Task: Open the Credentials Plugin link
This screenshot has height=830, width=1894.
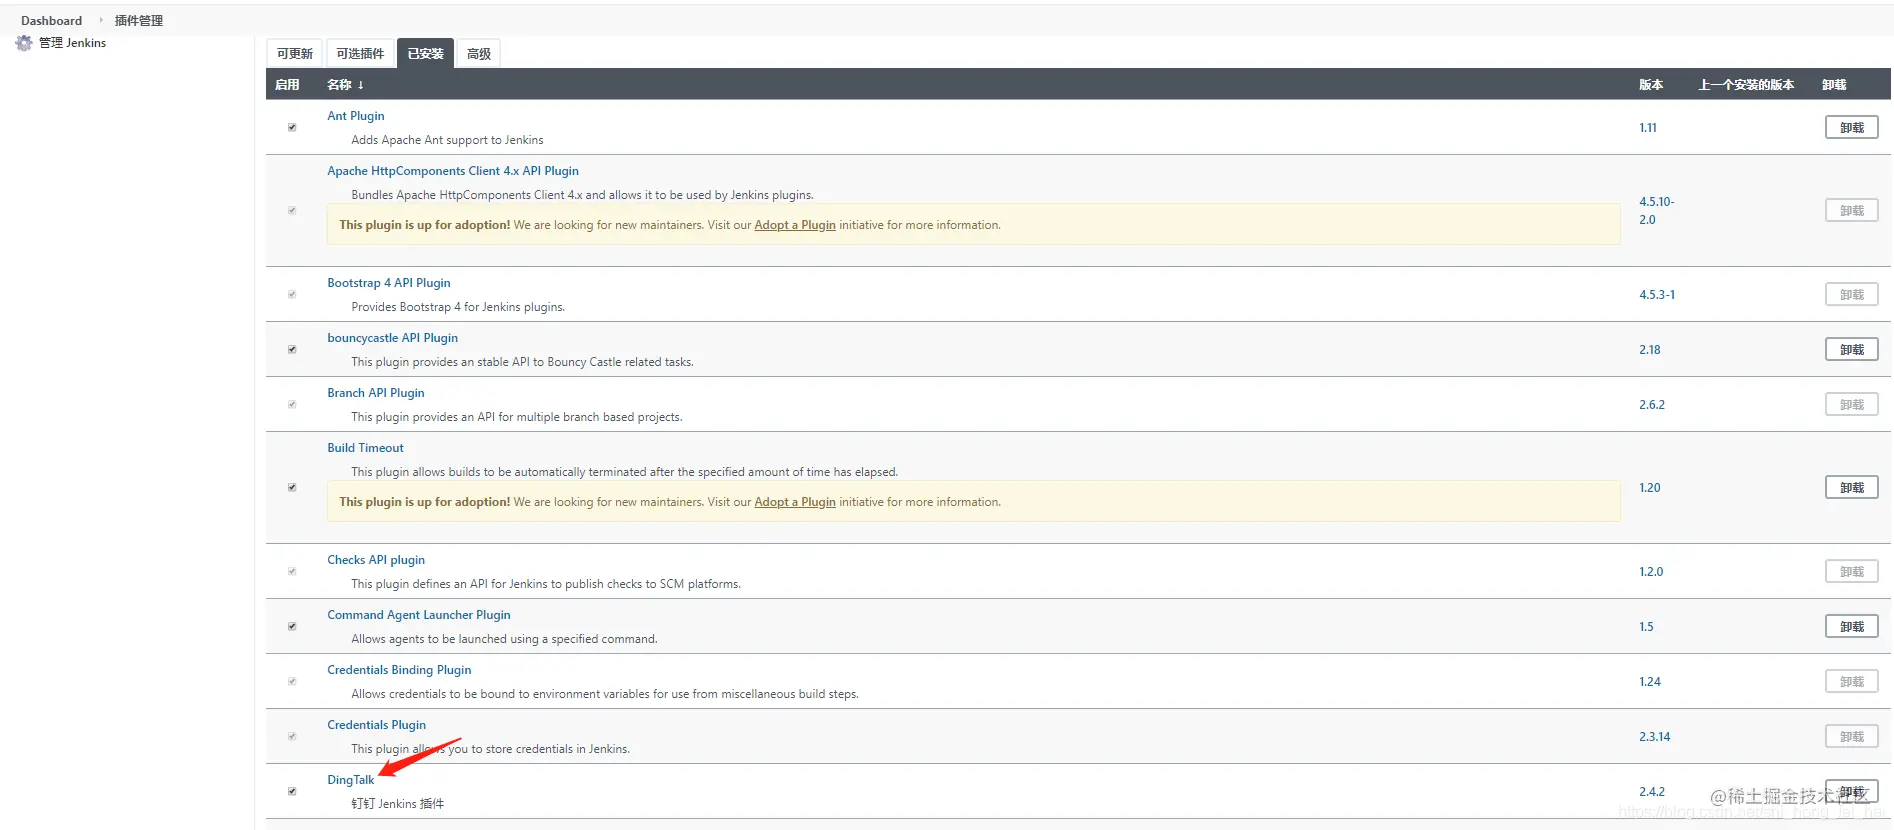Action: pyautogui.click(x=376, y=725)
